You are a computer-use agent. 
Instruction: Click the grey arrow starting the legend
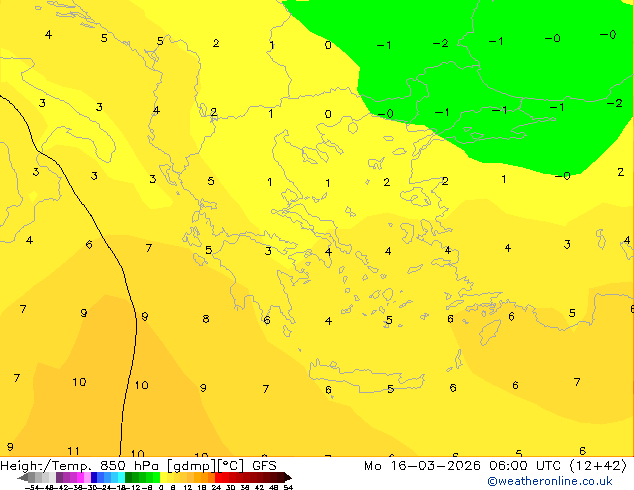pyautogui.click(x=23, y=478)
